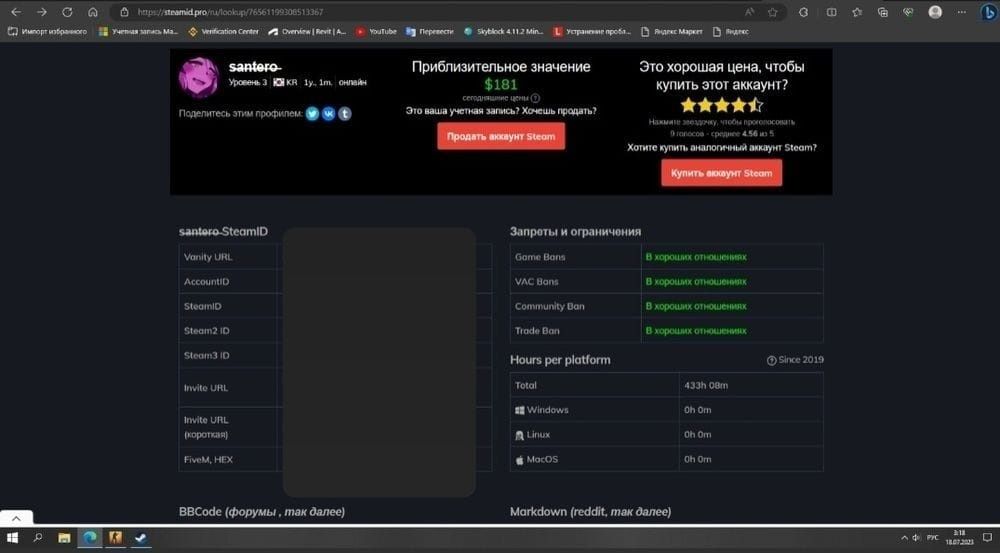
Task: Open the browser profile avatar
Action: [935, 12]
